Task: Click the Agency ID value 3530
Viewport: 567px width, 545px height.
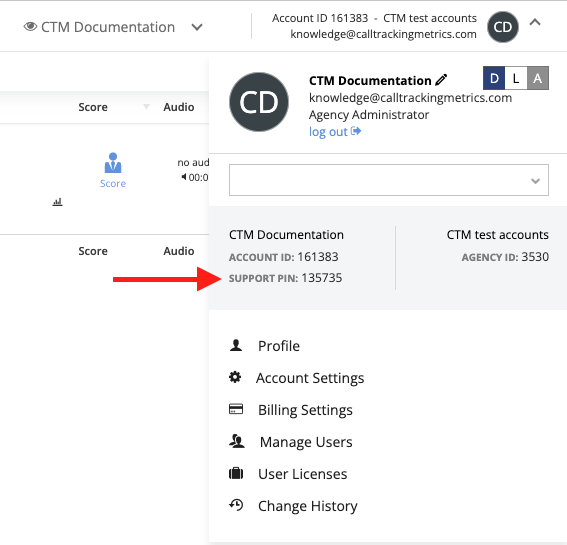Action: pos(535,257)
